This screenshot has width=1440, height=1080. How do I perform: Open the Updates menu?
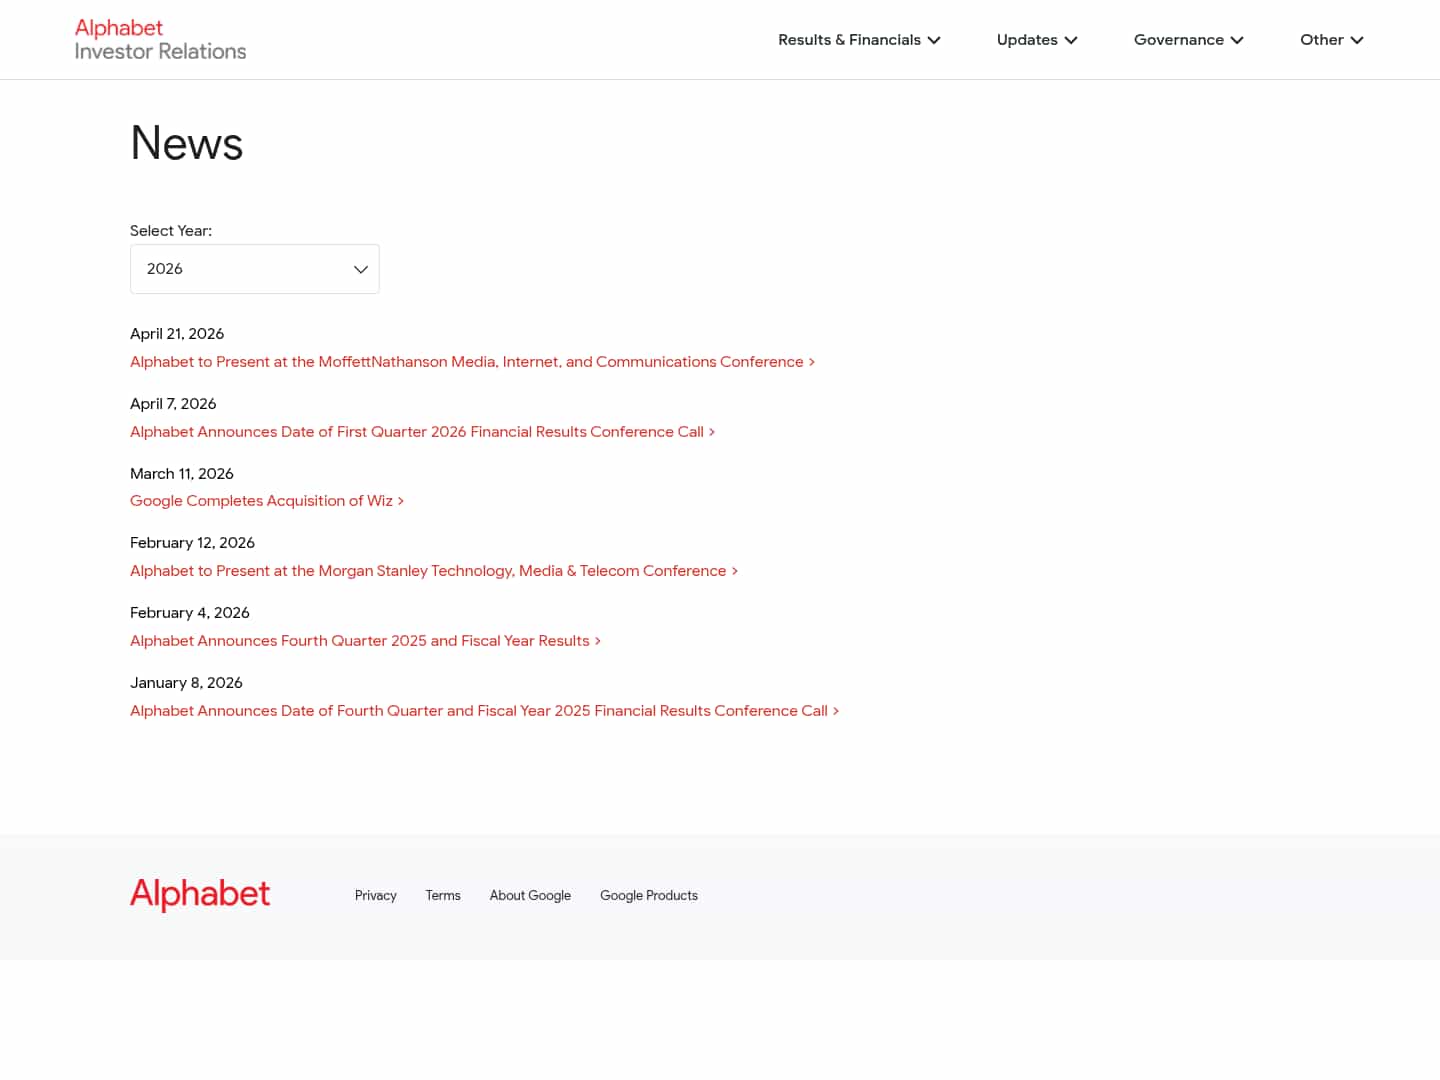[1036, 40]
